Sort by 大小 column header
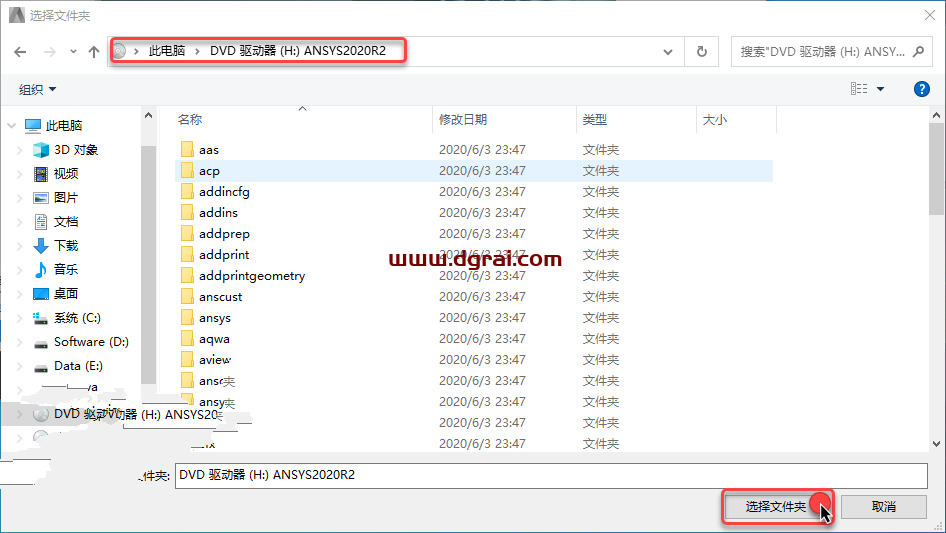 715,120
